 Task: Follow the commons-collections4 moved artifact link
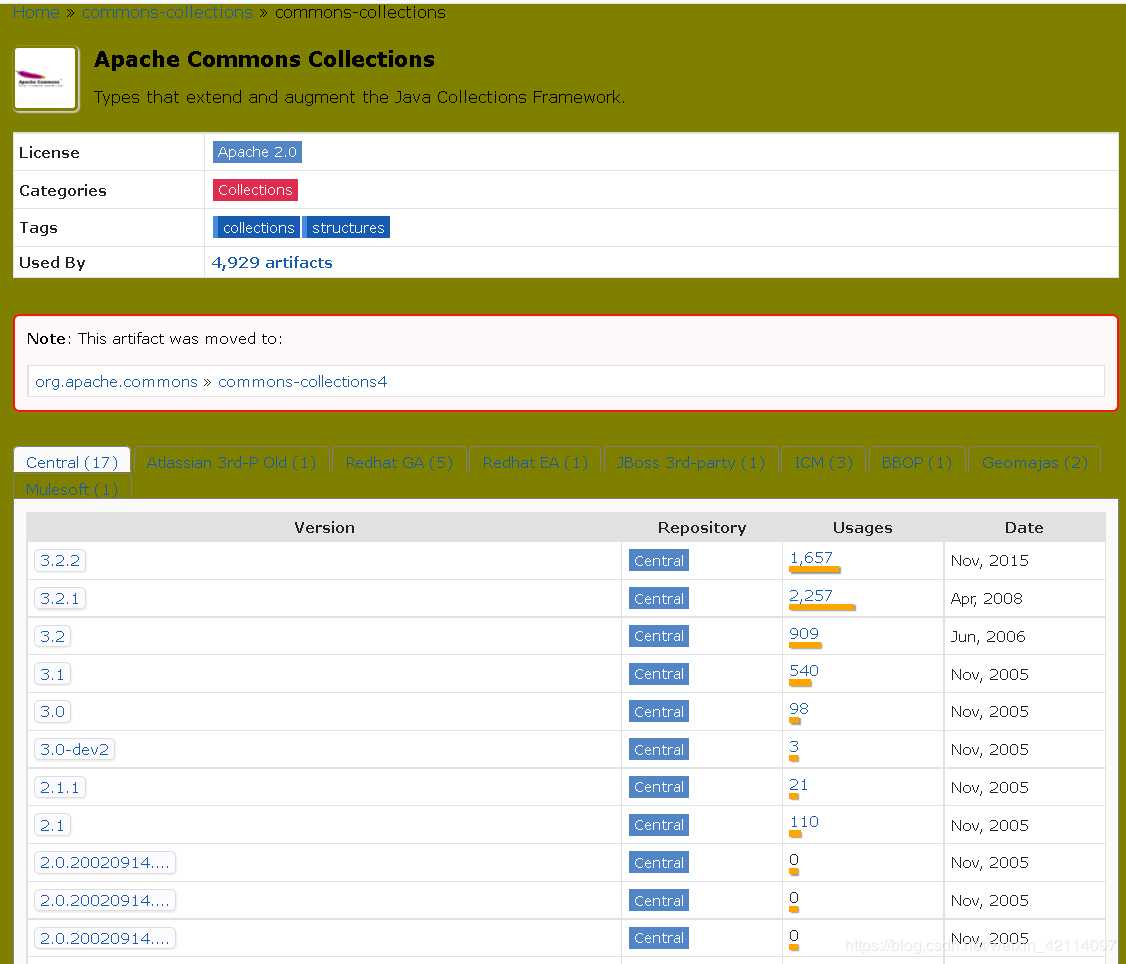click(302, 381)
